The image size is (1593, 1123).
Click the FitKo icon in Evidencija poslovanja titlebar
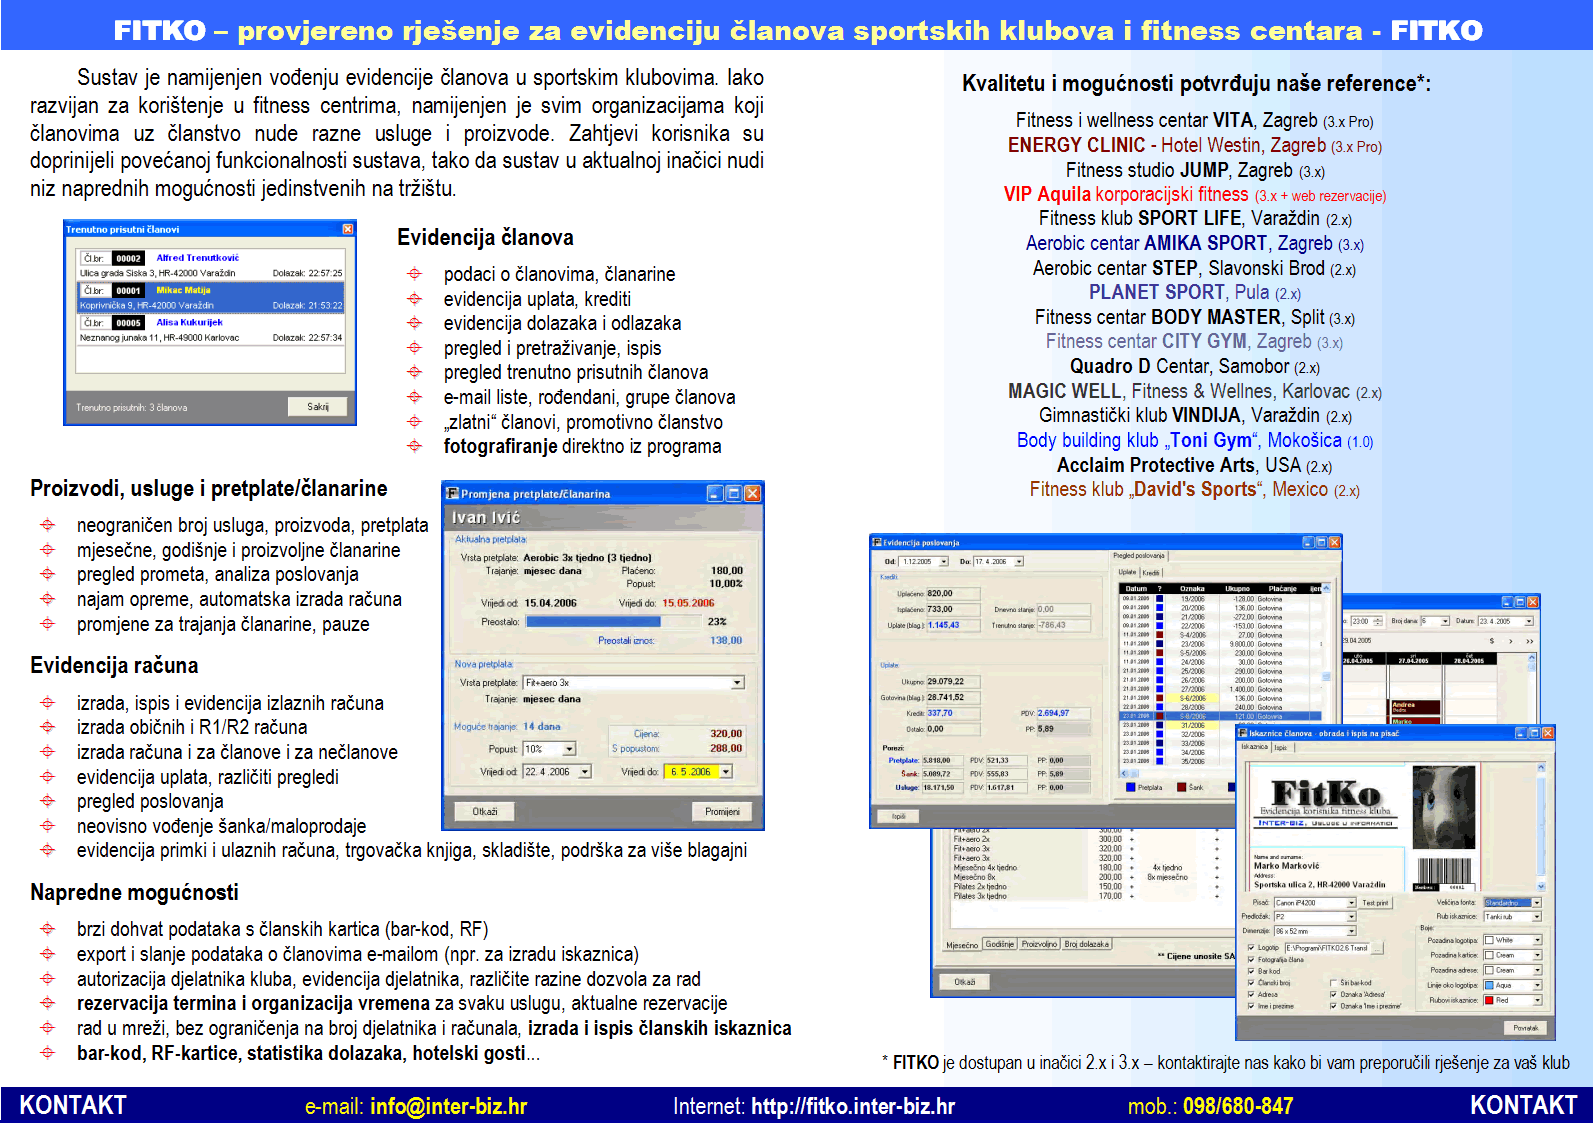point(877,543)
